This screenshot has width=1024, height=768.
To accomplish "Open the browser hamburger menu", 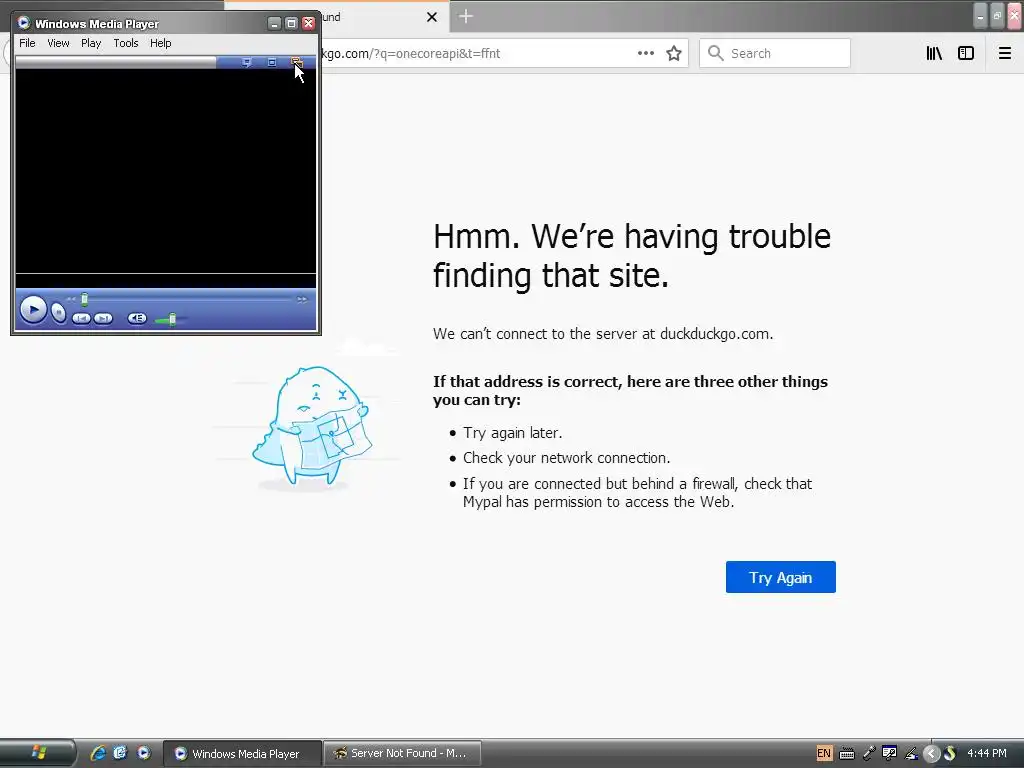I will (1004, 53).
